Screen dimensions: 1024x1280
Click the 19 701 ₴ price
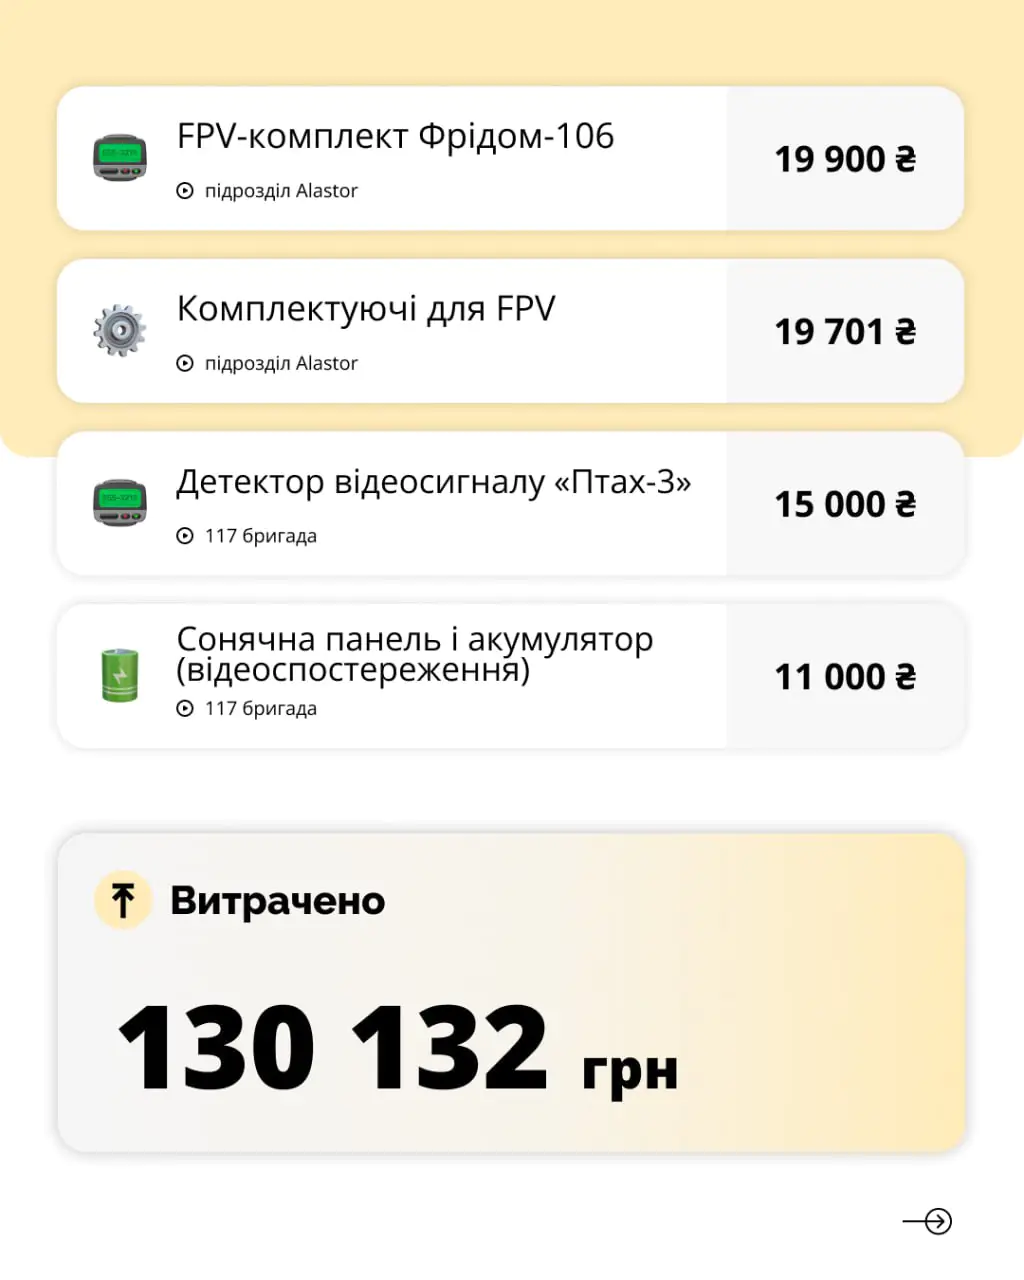845,332
